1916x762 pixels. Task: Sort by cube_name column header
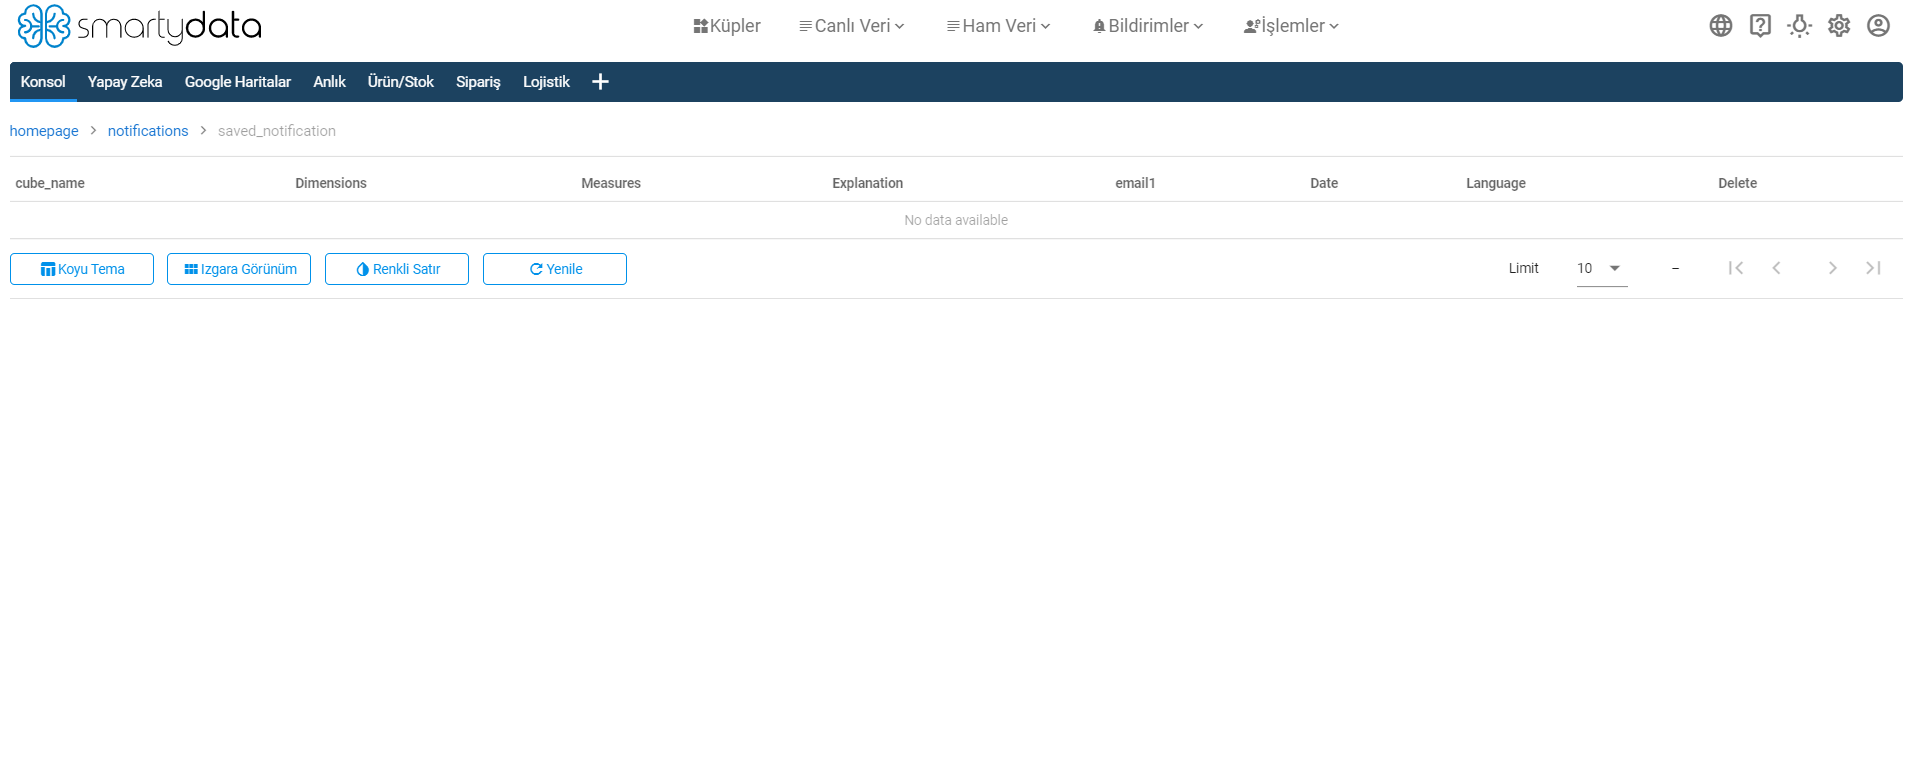click(50, 183)
